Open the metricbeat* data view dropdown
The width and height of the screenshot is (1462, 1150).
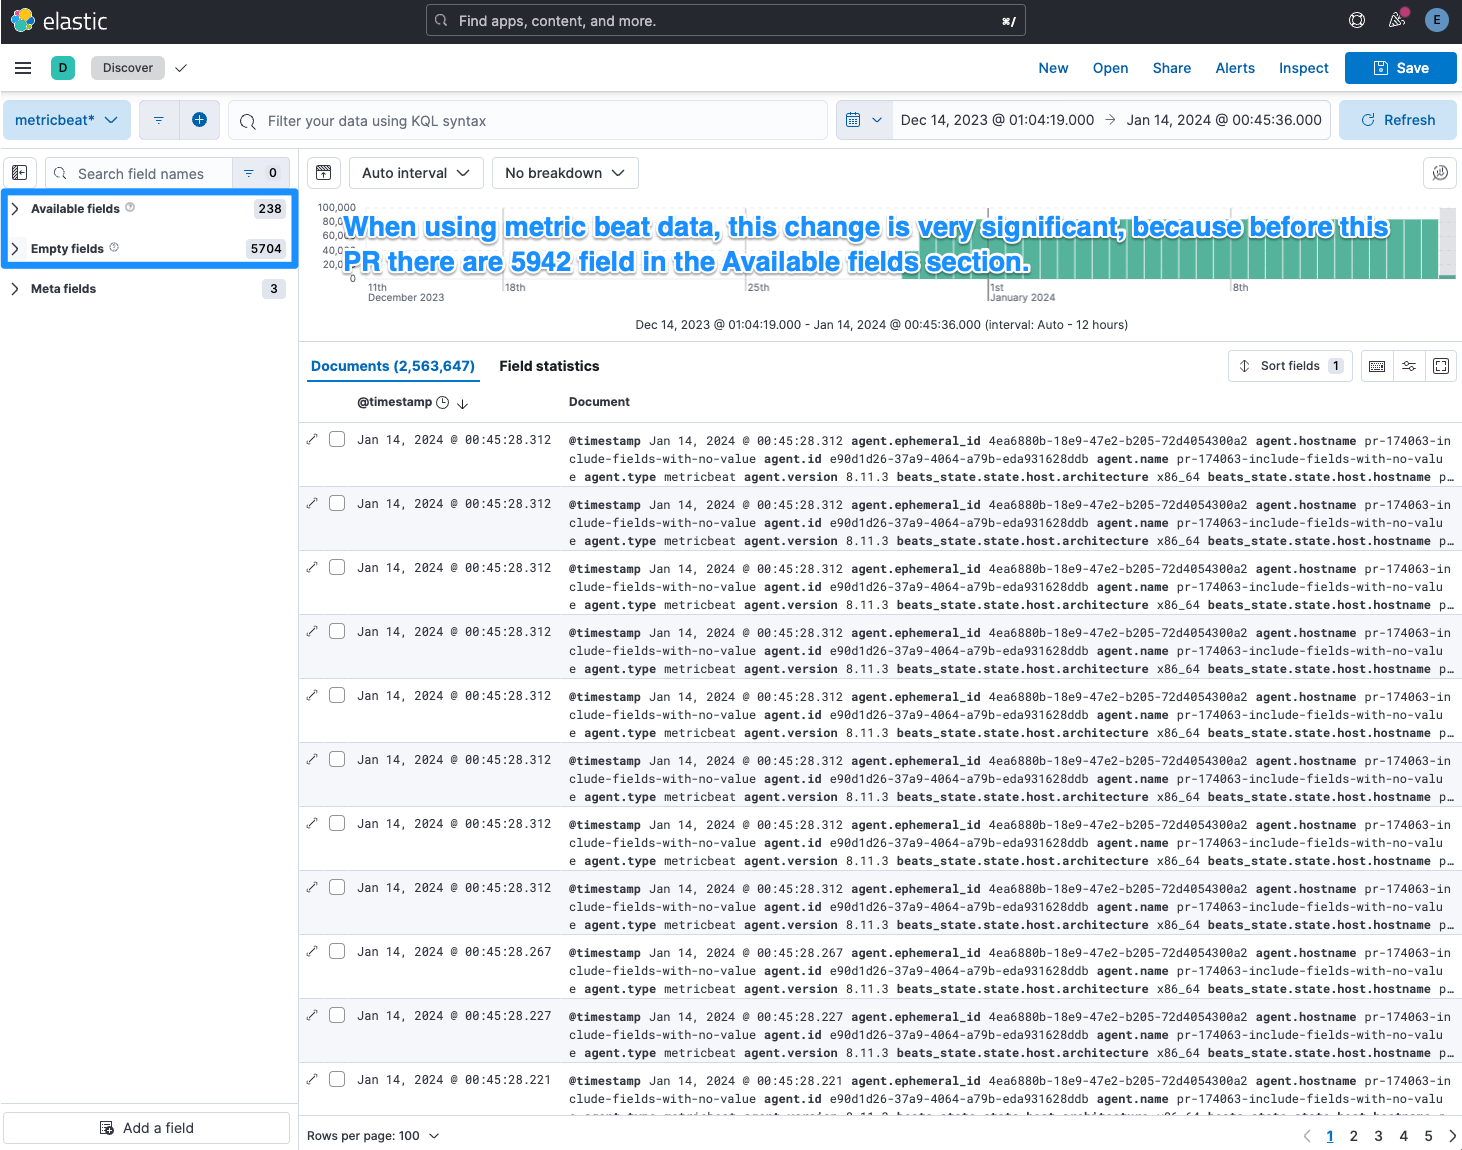pyautogui.click(x=67, y=120)
